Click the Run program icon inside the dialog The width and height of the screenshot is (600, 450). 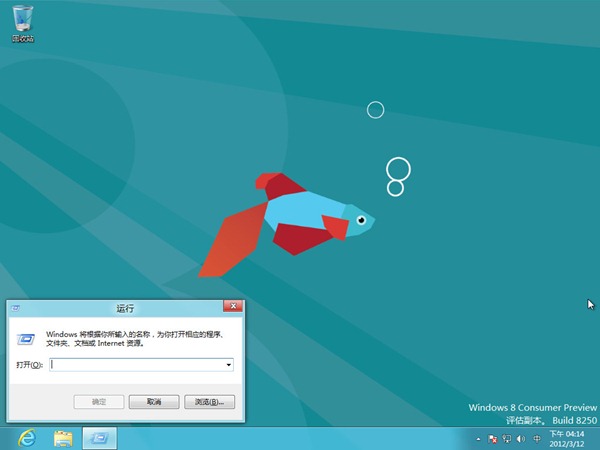point(26,339)
